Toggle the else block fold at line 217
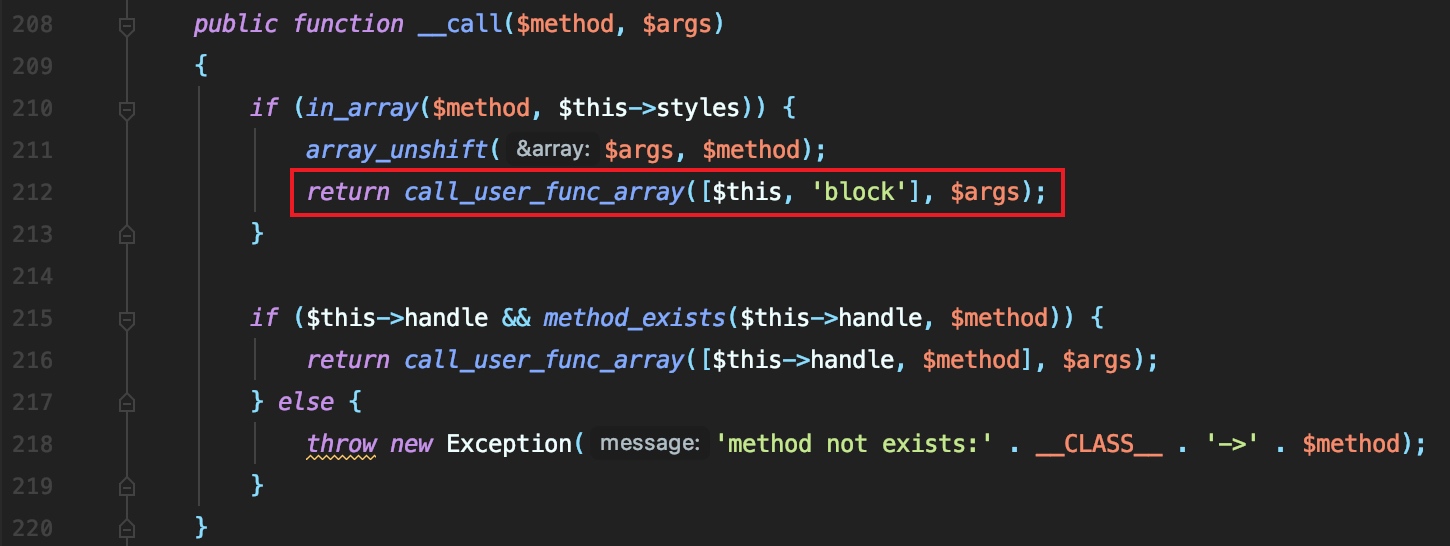Viewport: 1450px width, 546px height. coord(126,402)
